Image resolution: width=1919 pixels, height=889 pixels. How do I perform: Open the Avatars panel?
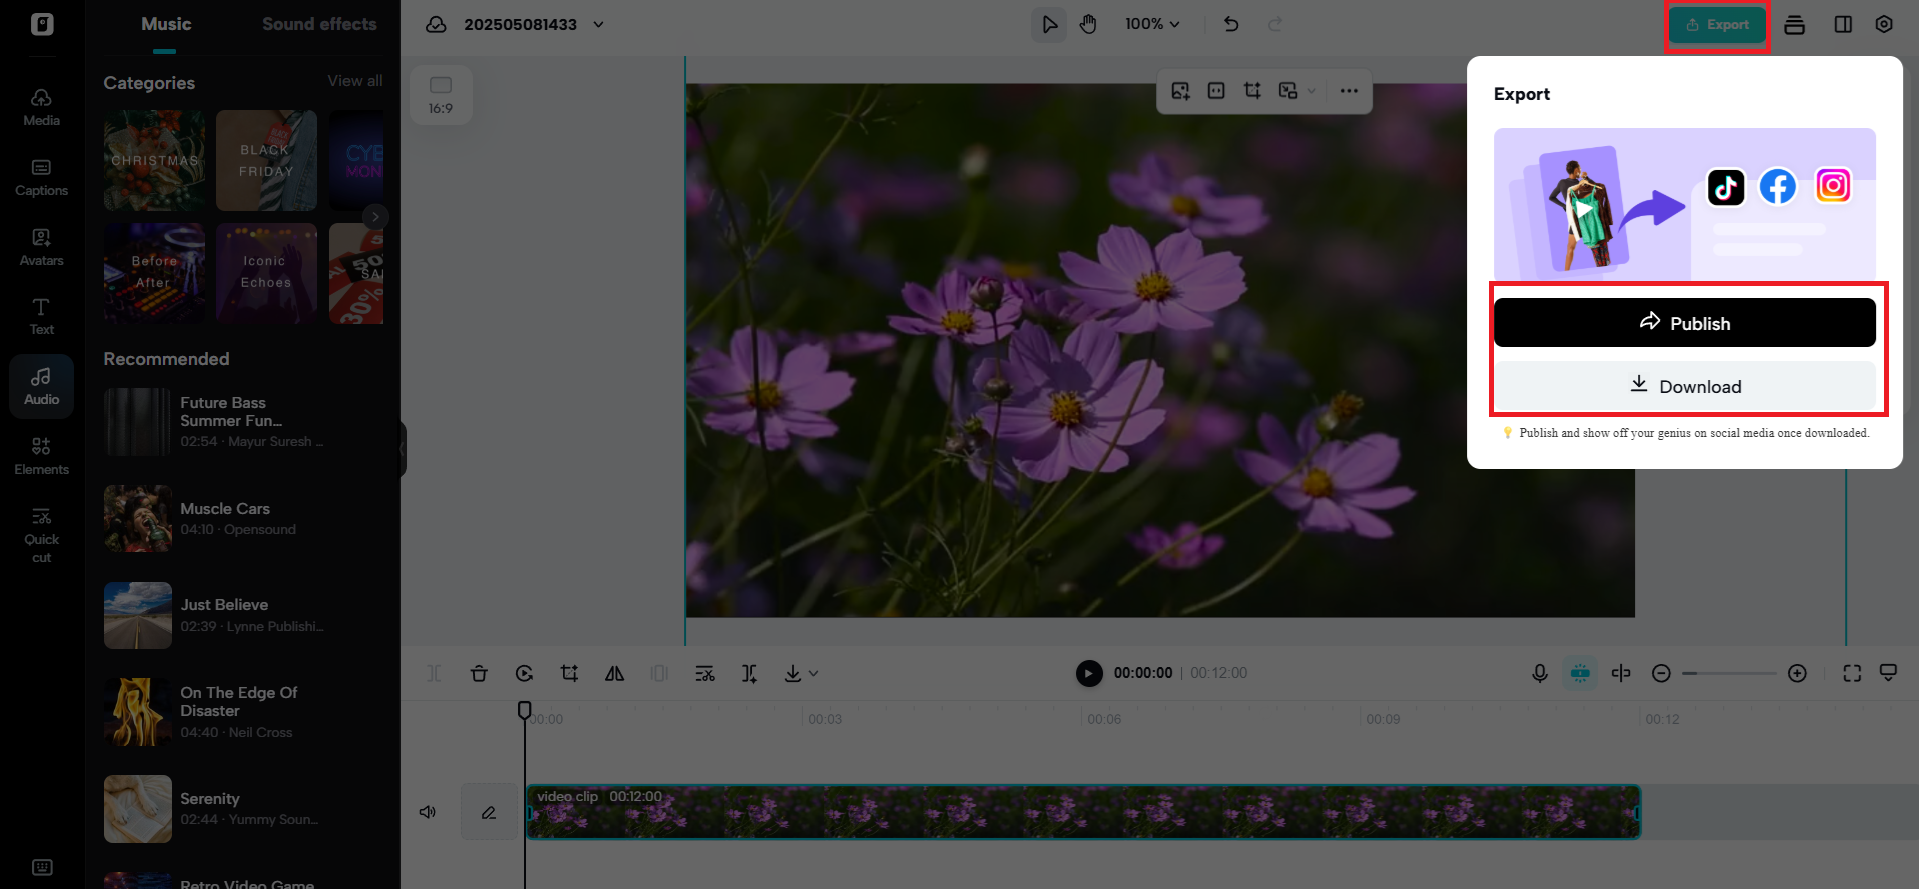click(x=41, y=247)
